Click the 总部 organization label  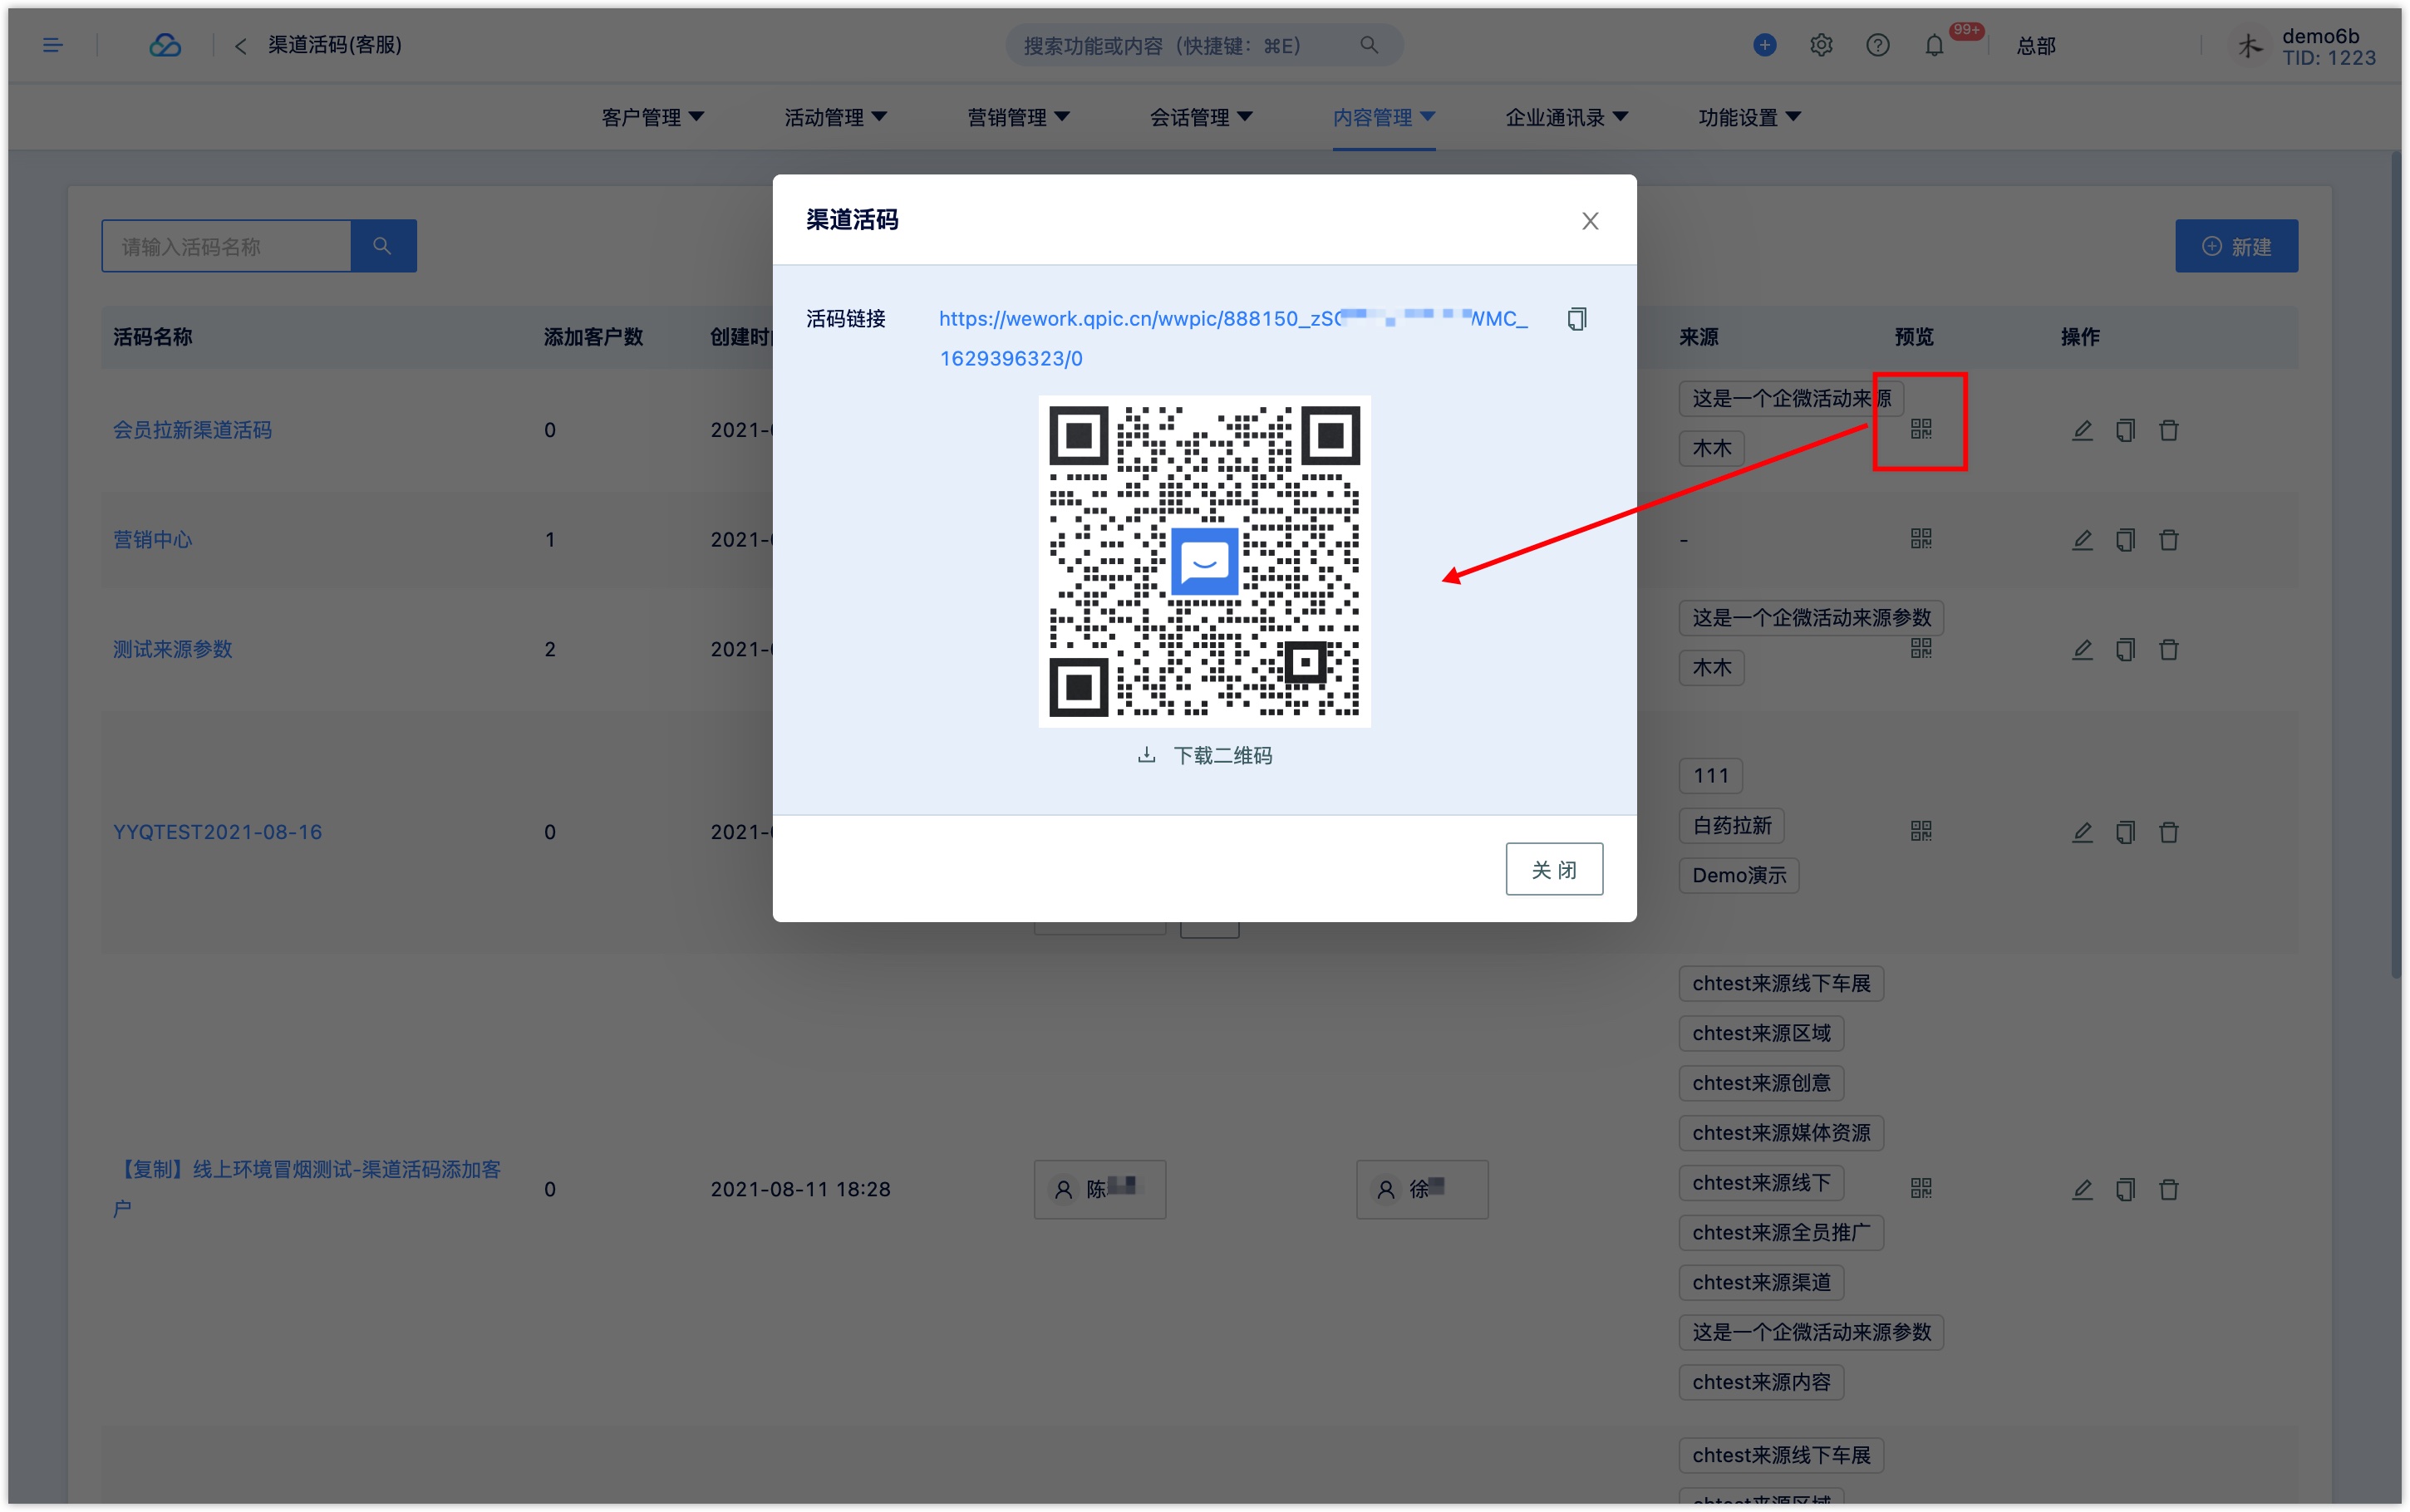[2035, 46]
